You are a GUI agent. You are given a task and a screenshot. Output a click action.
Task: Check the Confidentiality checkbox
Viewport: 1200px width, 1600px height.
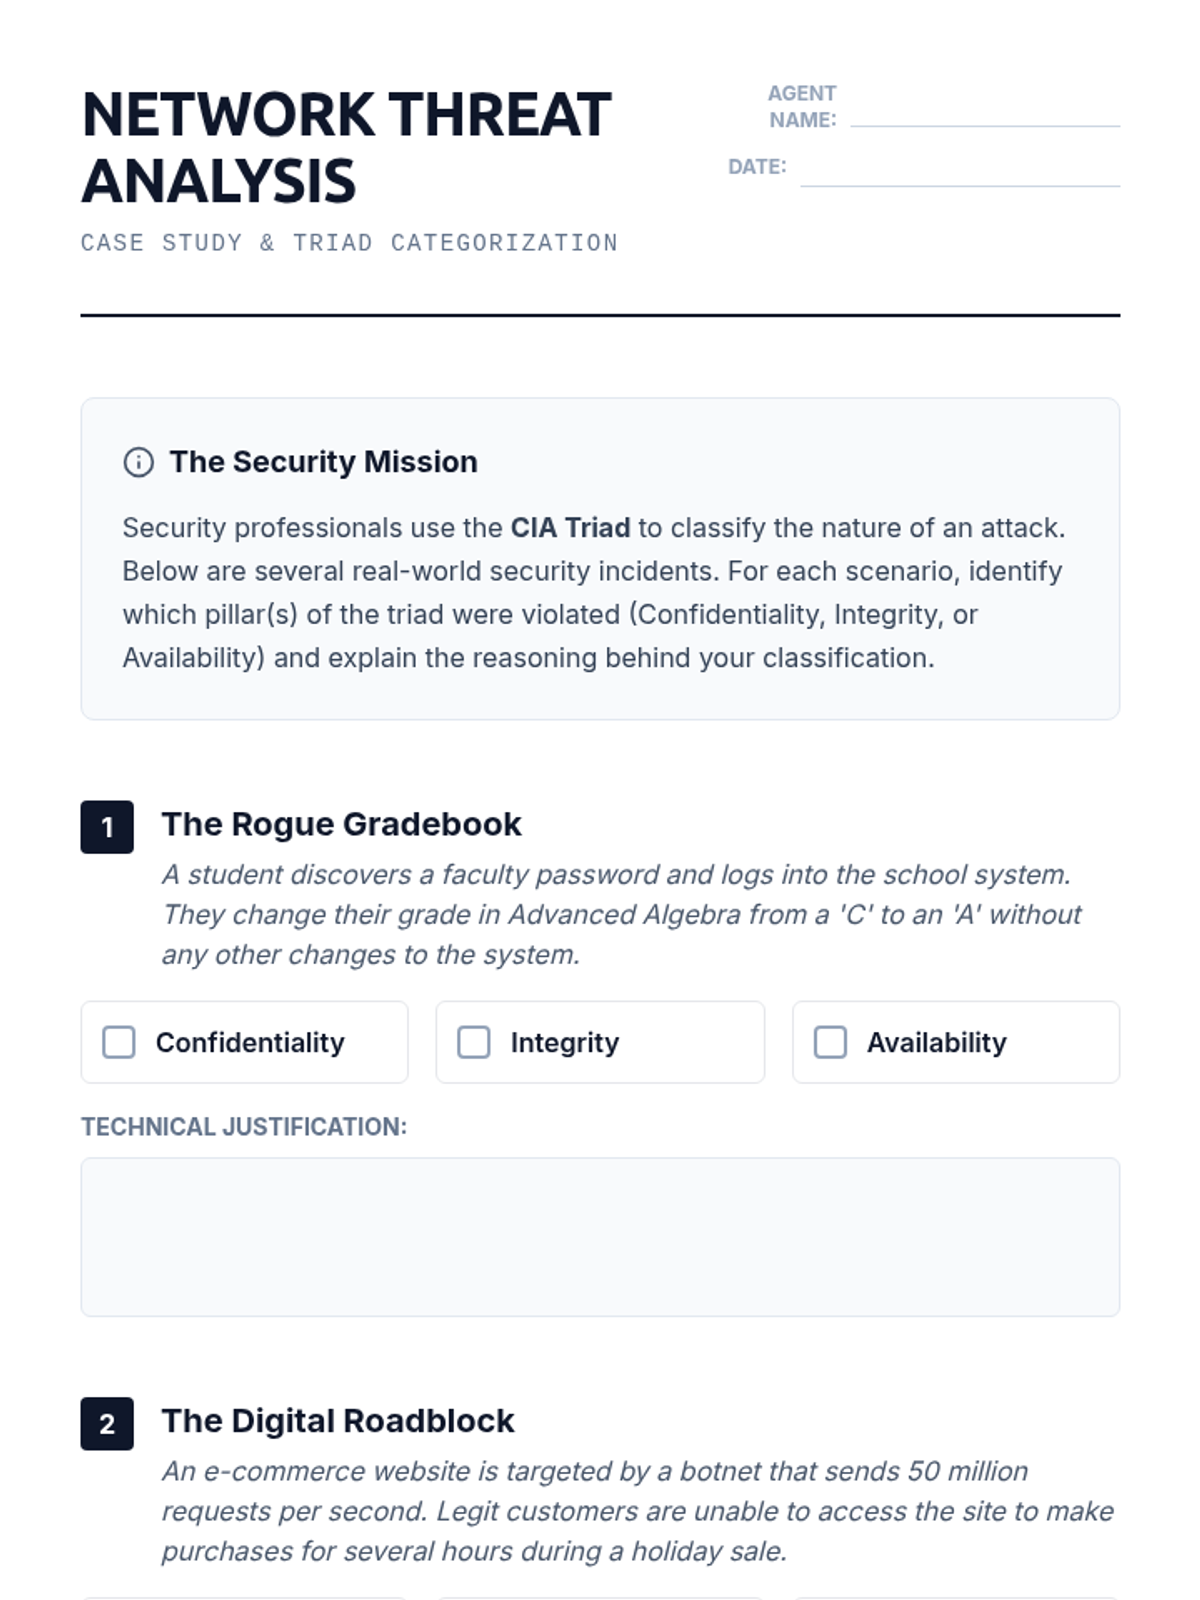tap(119, 1042)
